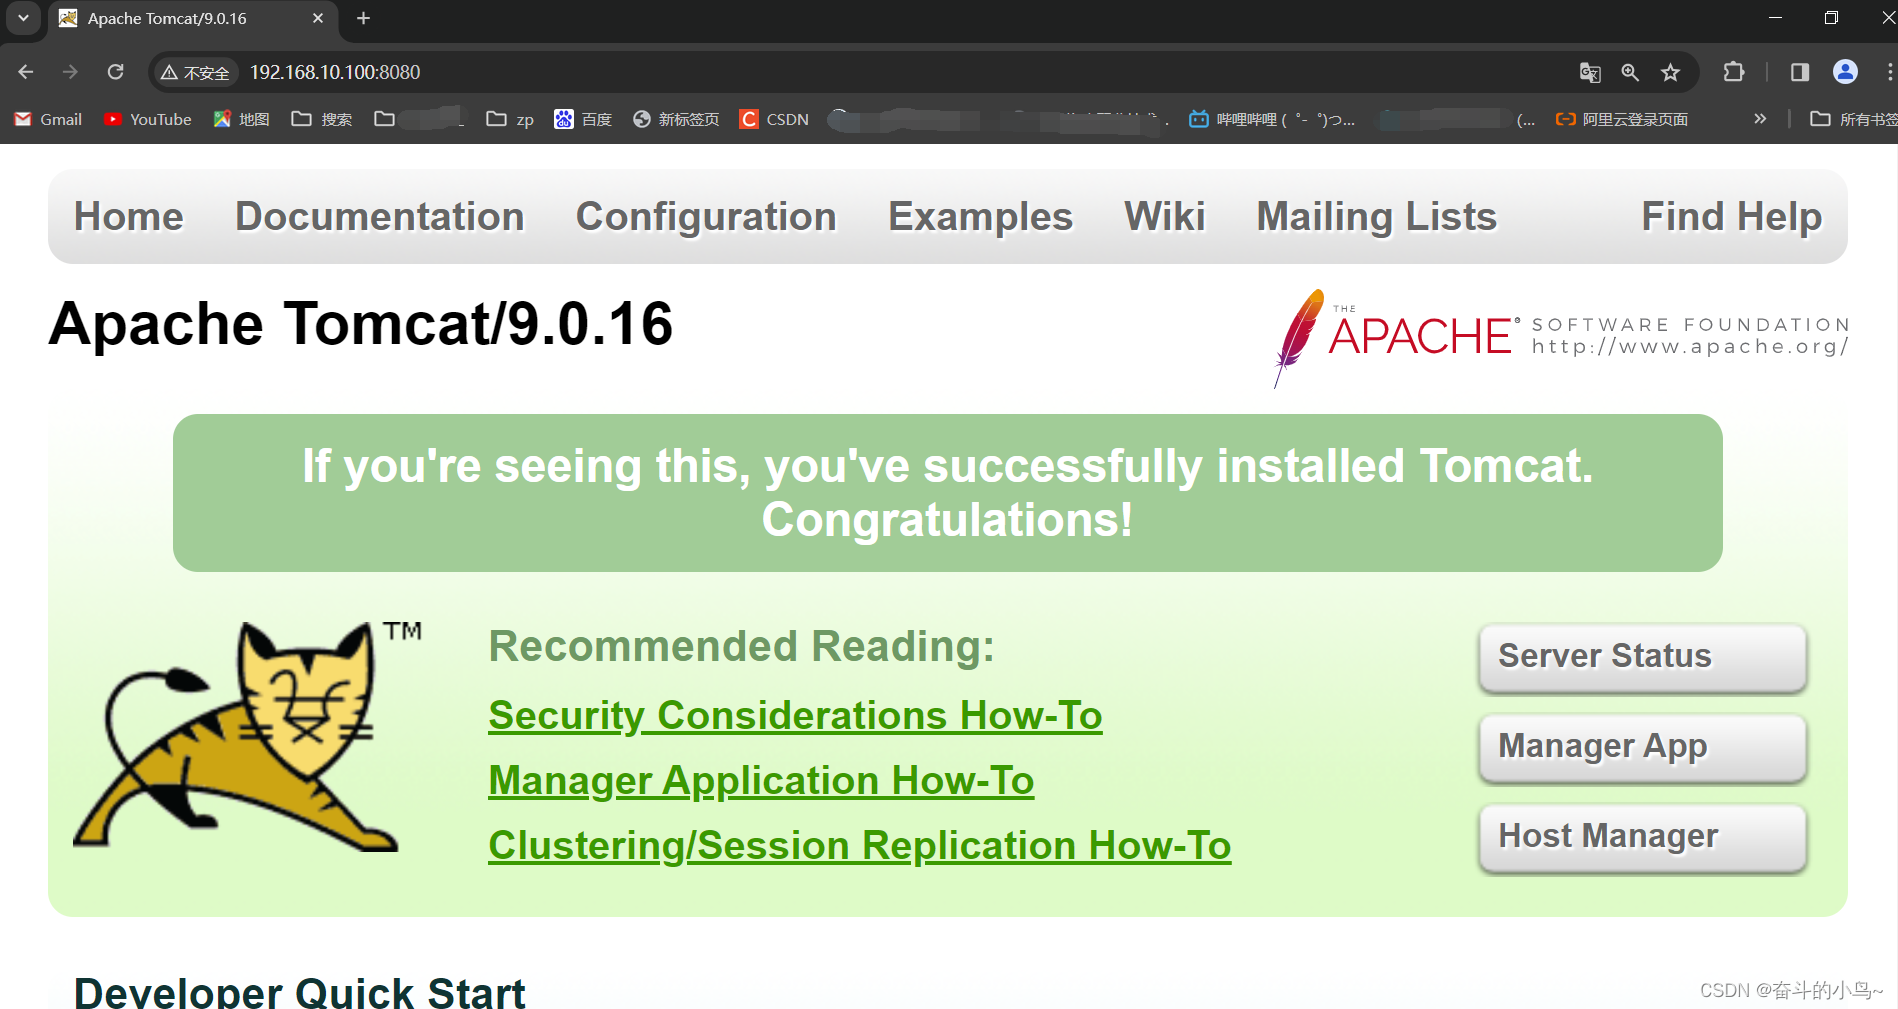Open the CSDN bookmark
This screenshot has height=1009, width=1898.
click(x=774, y=119)
